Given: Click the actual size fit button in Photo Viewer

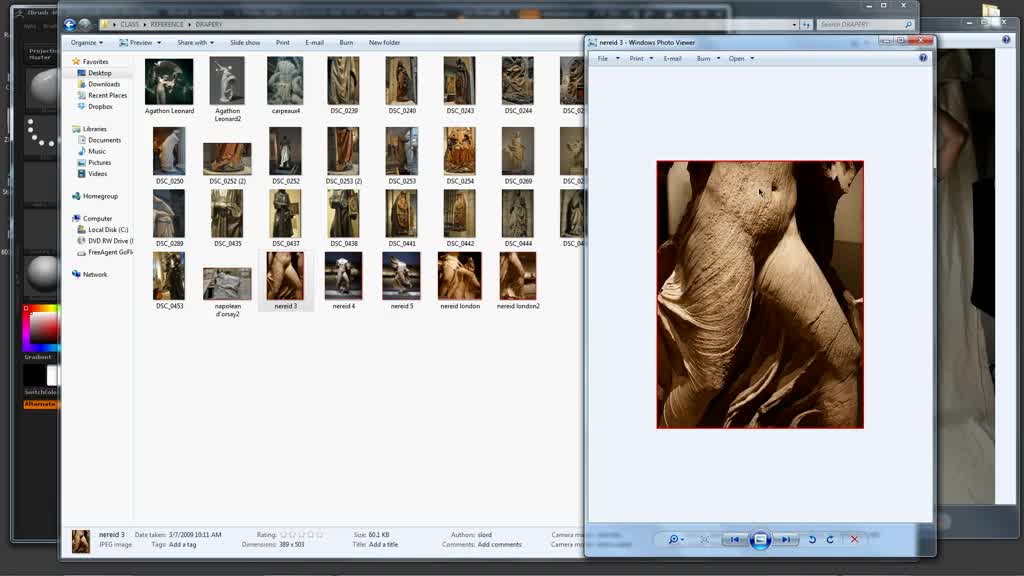Looking at the screenshot, I should [x=705, y=539].
